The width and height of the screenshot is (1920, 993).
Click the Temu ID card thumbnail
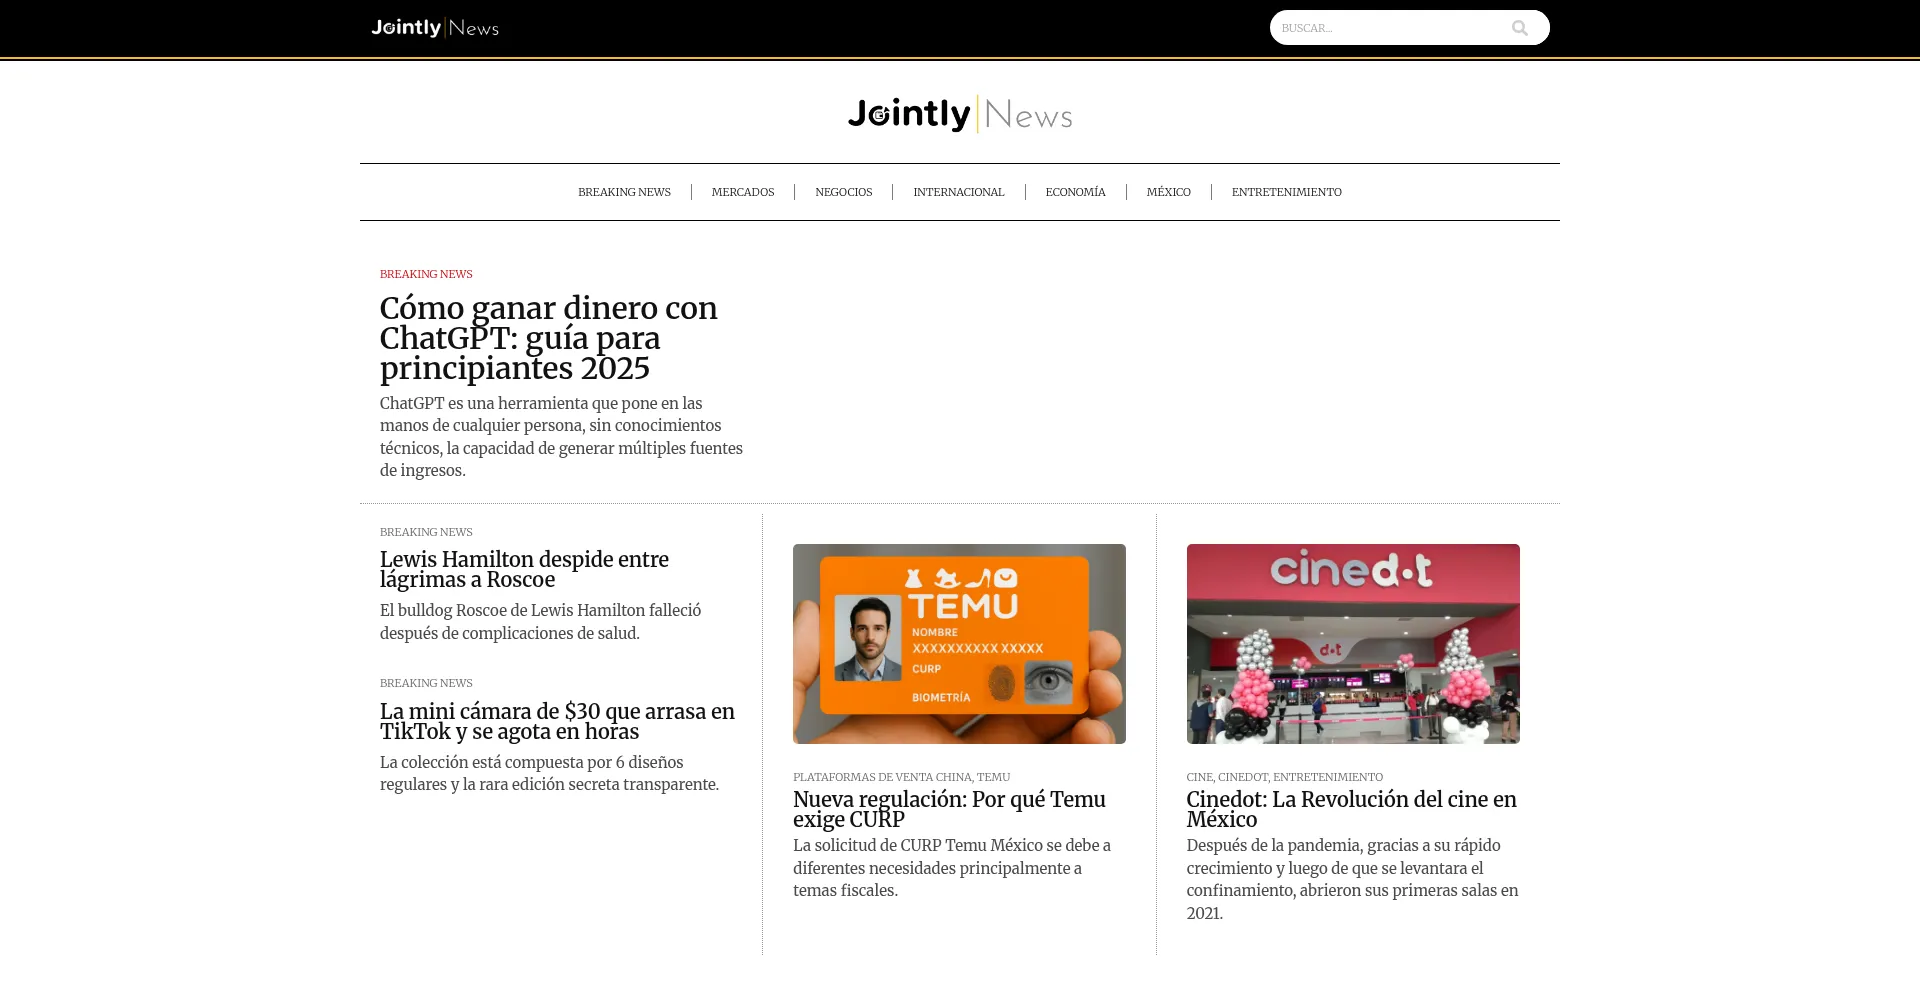pyautogui.click(x=959, y=643)
